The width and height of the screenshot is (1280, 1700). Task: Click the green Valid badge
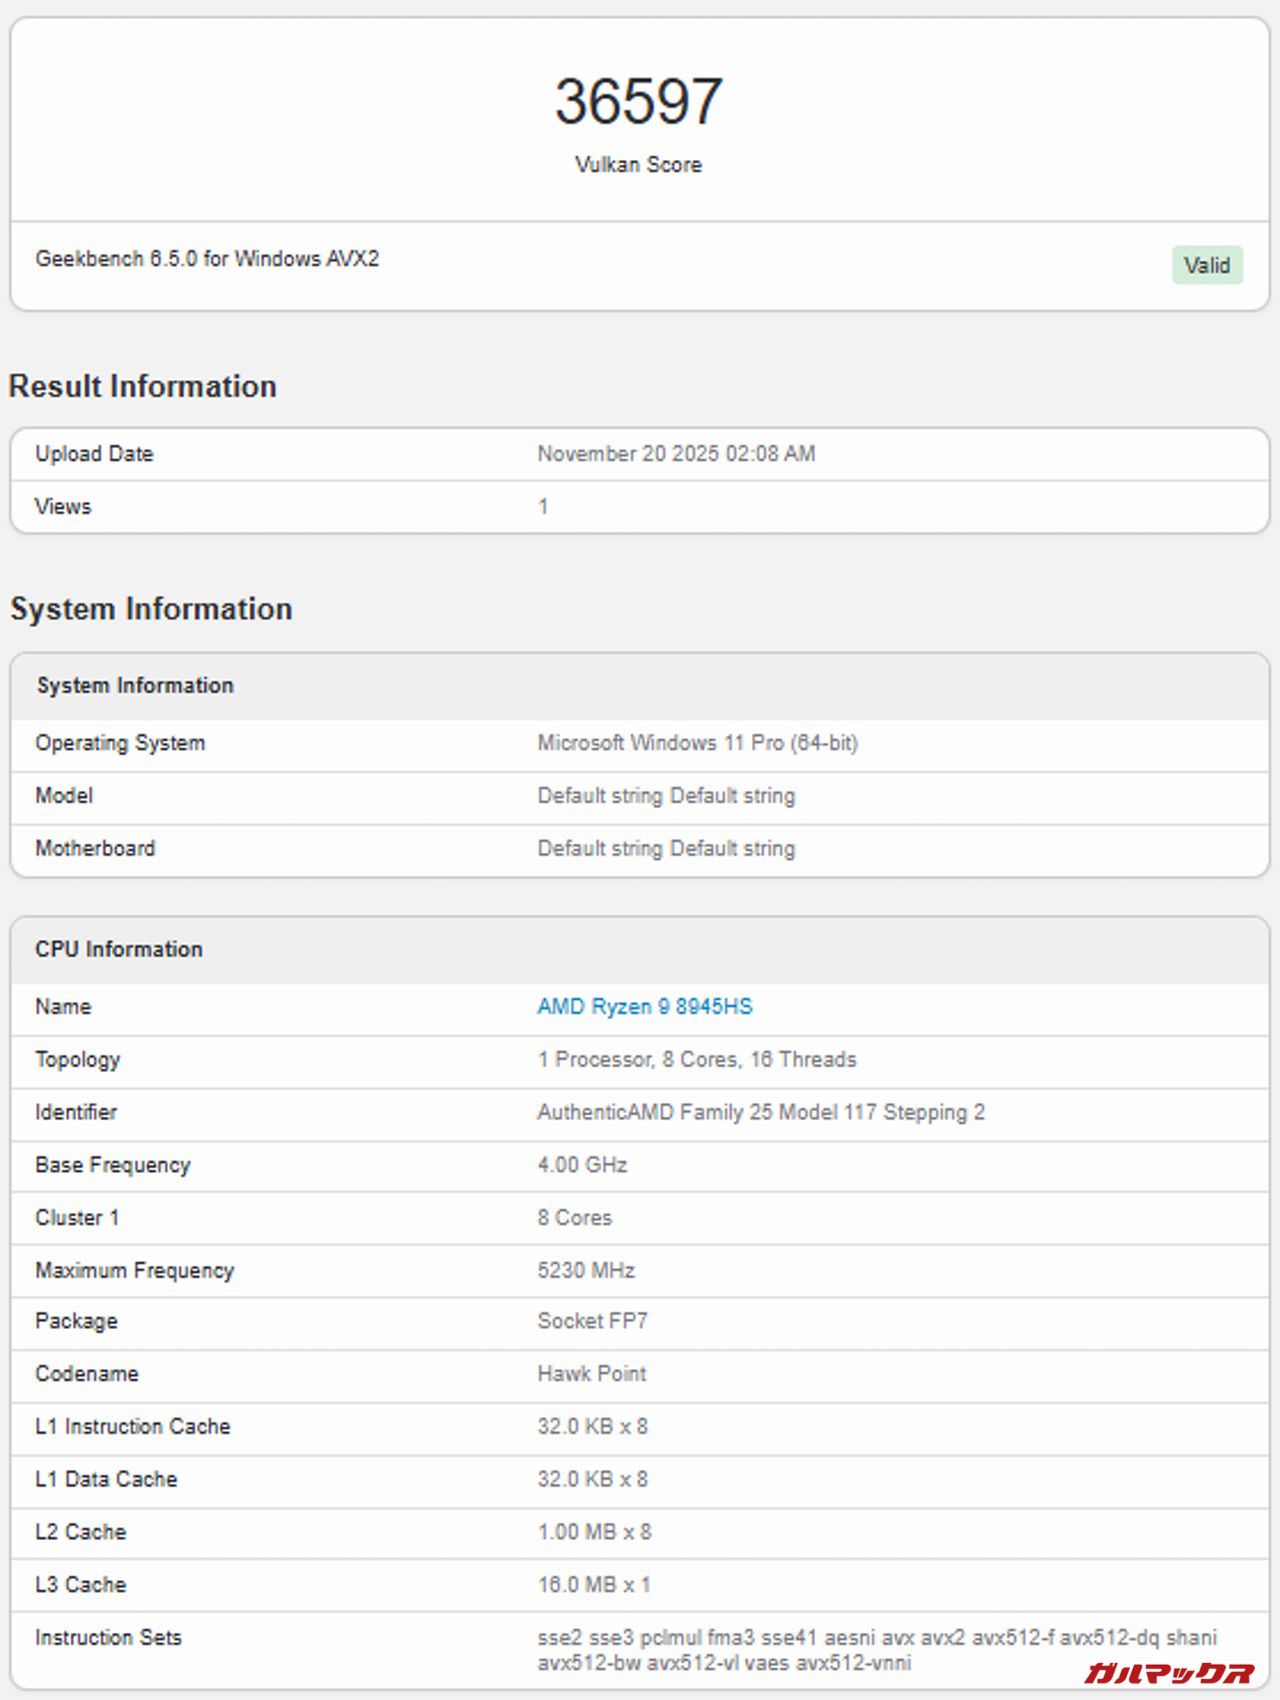point(1206,265)
